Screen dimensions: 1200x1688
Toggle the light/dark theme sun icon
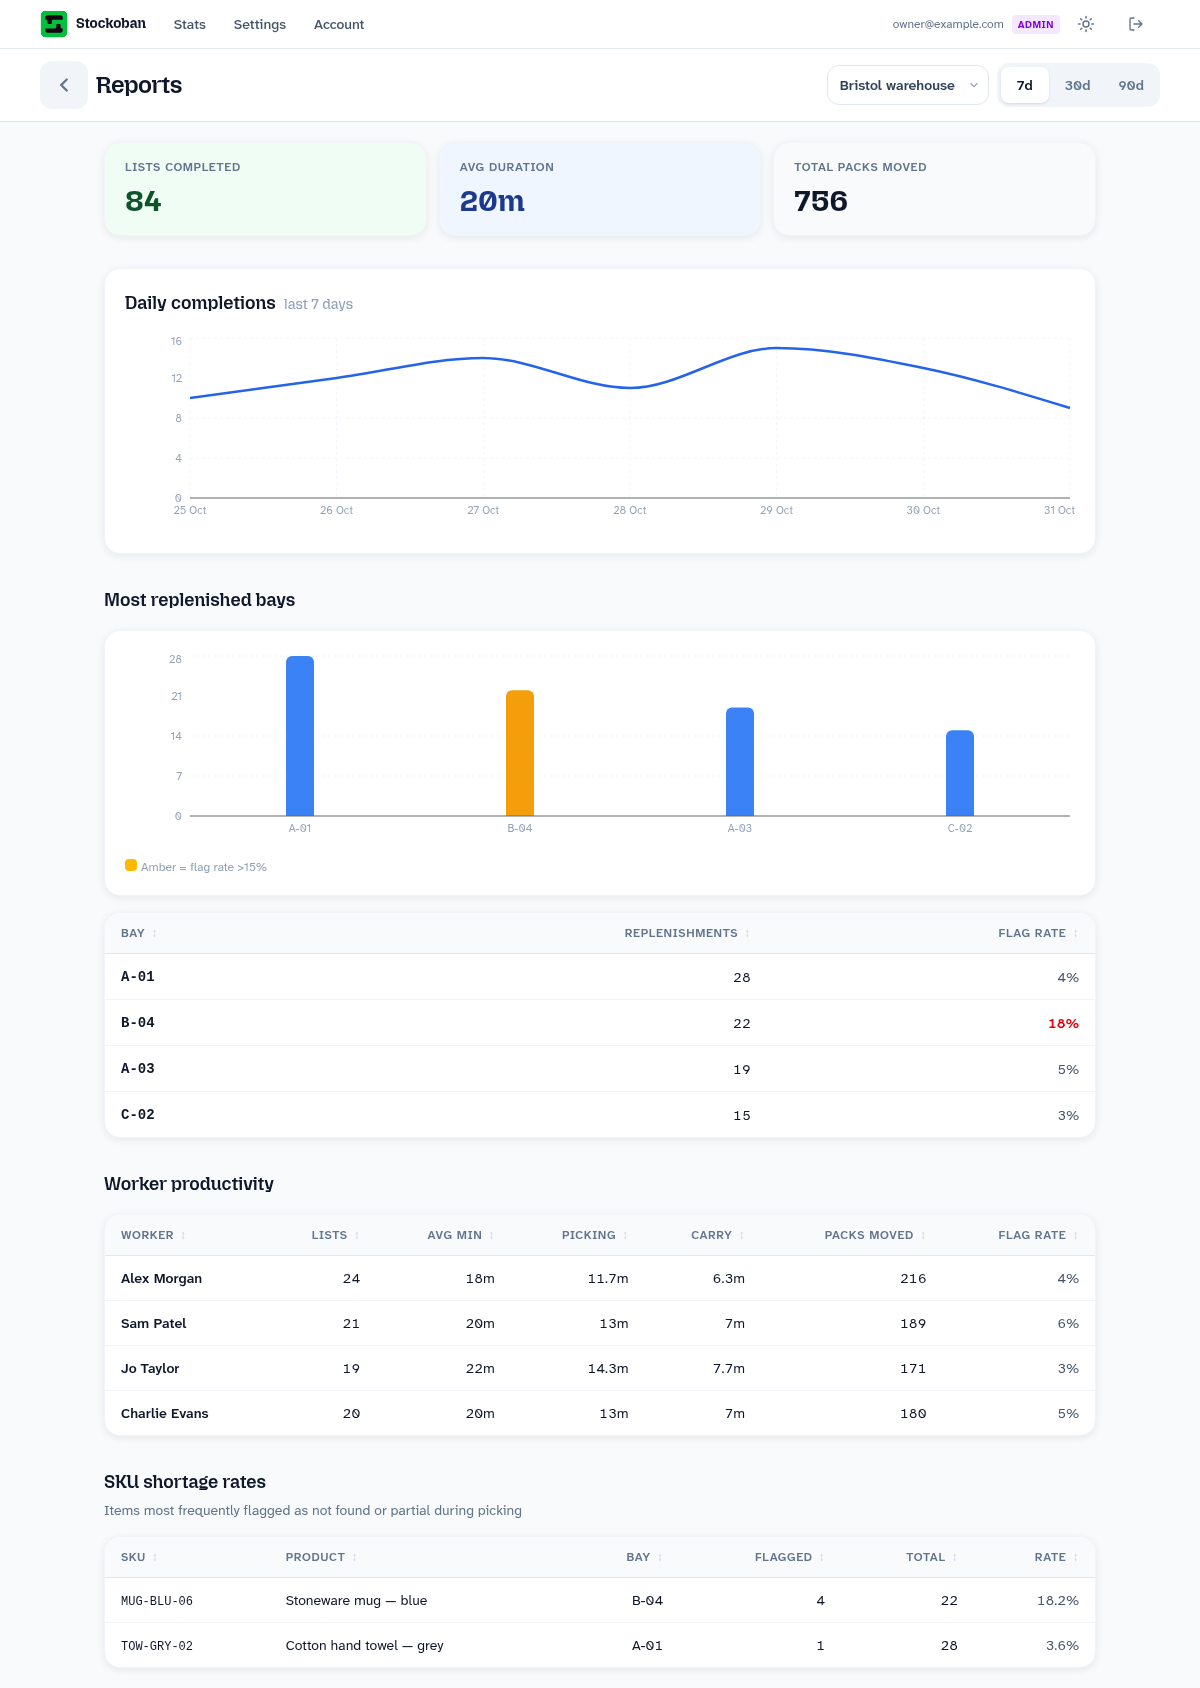click(1086, 24)
